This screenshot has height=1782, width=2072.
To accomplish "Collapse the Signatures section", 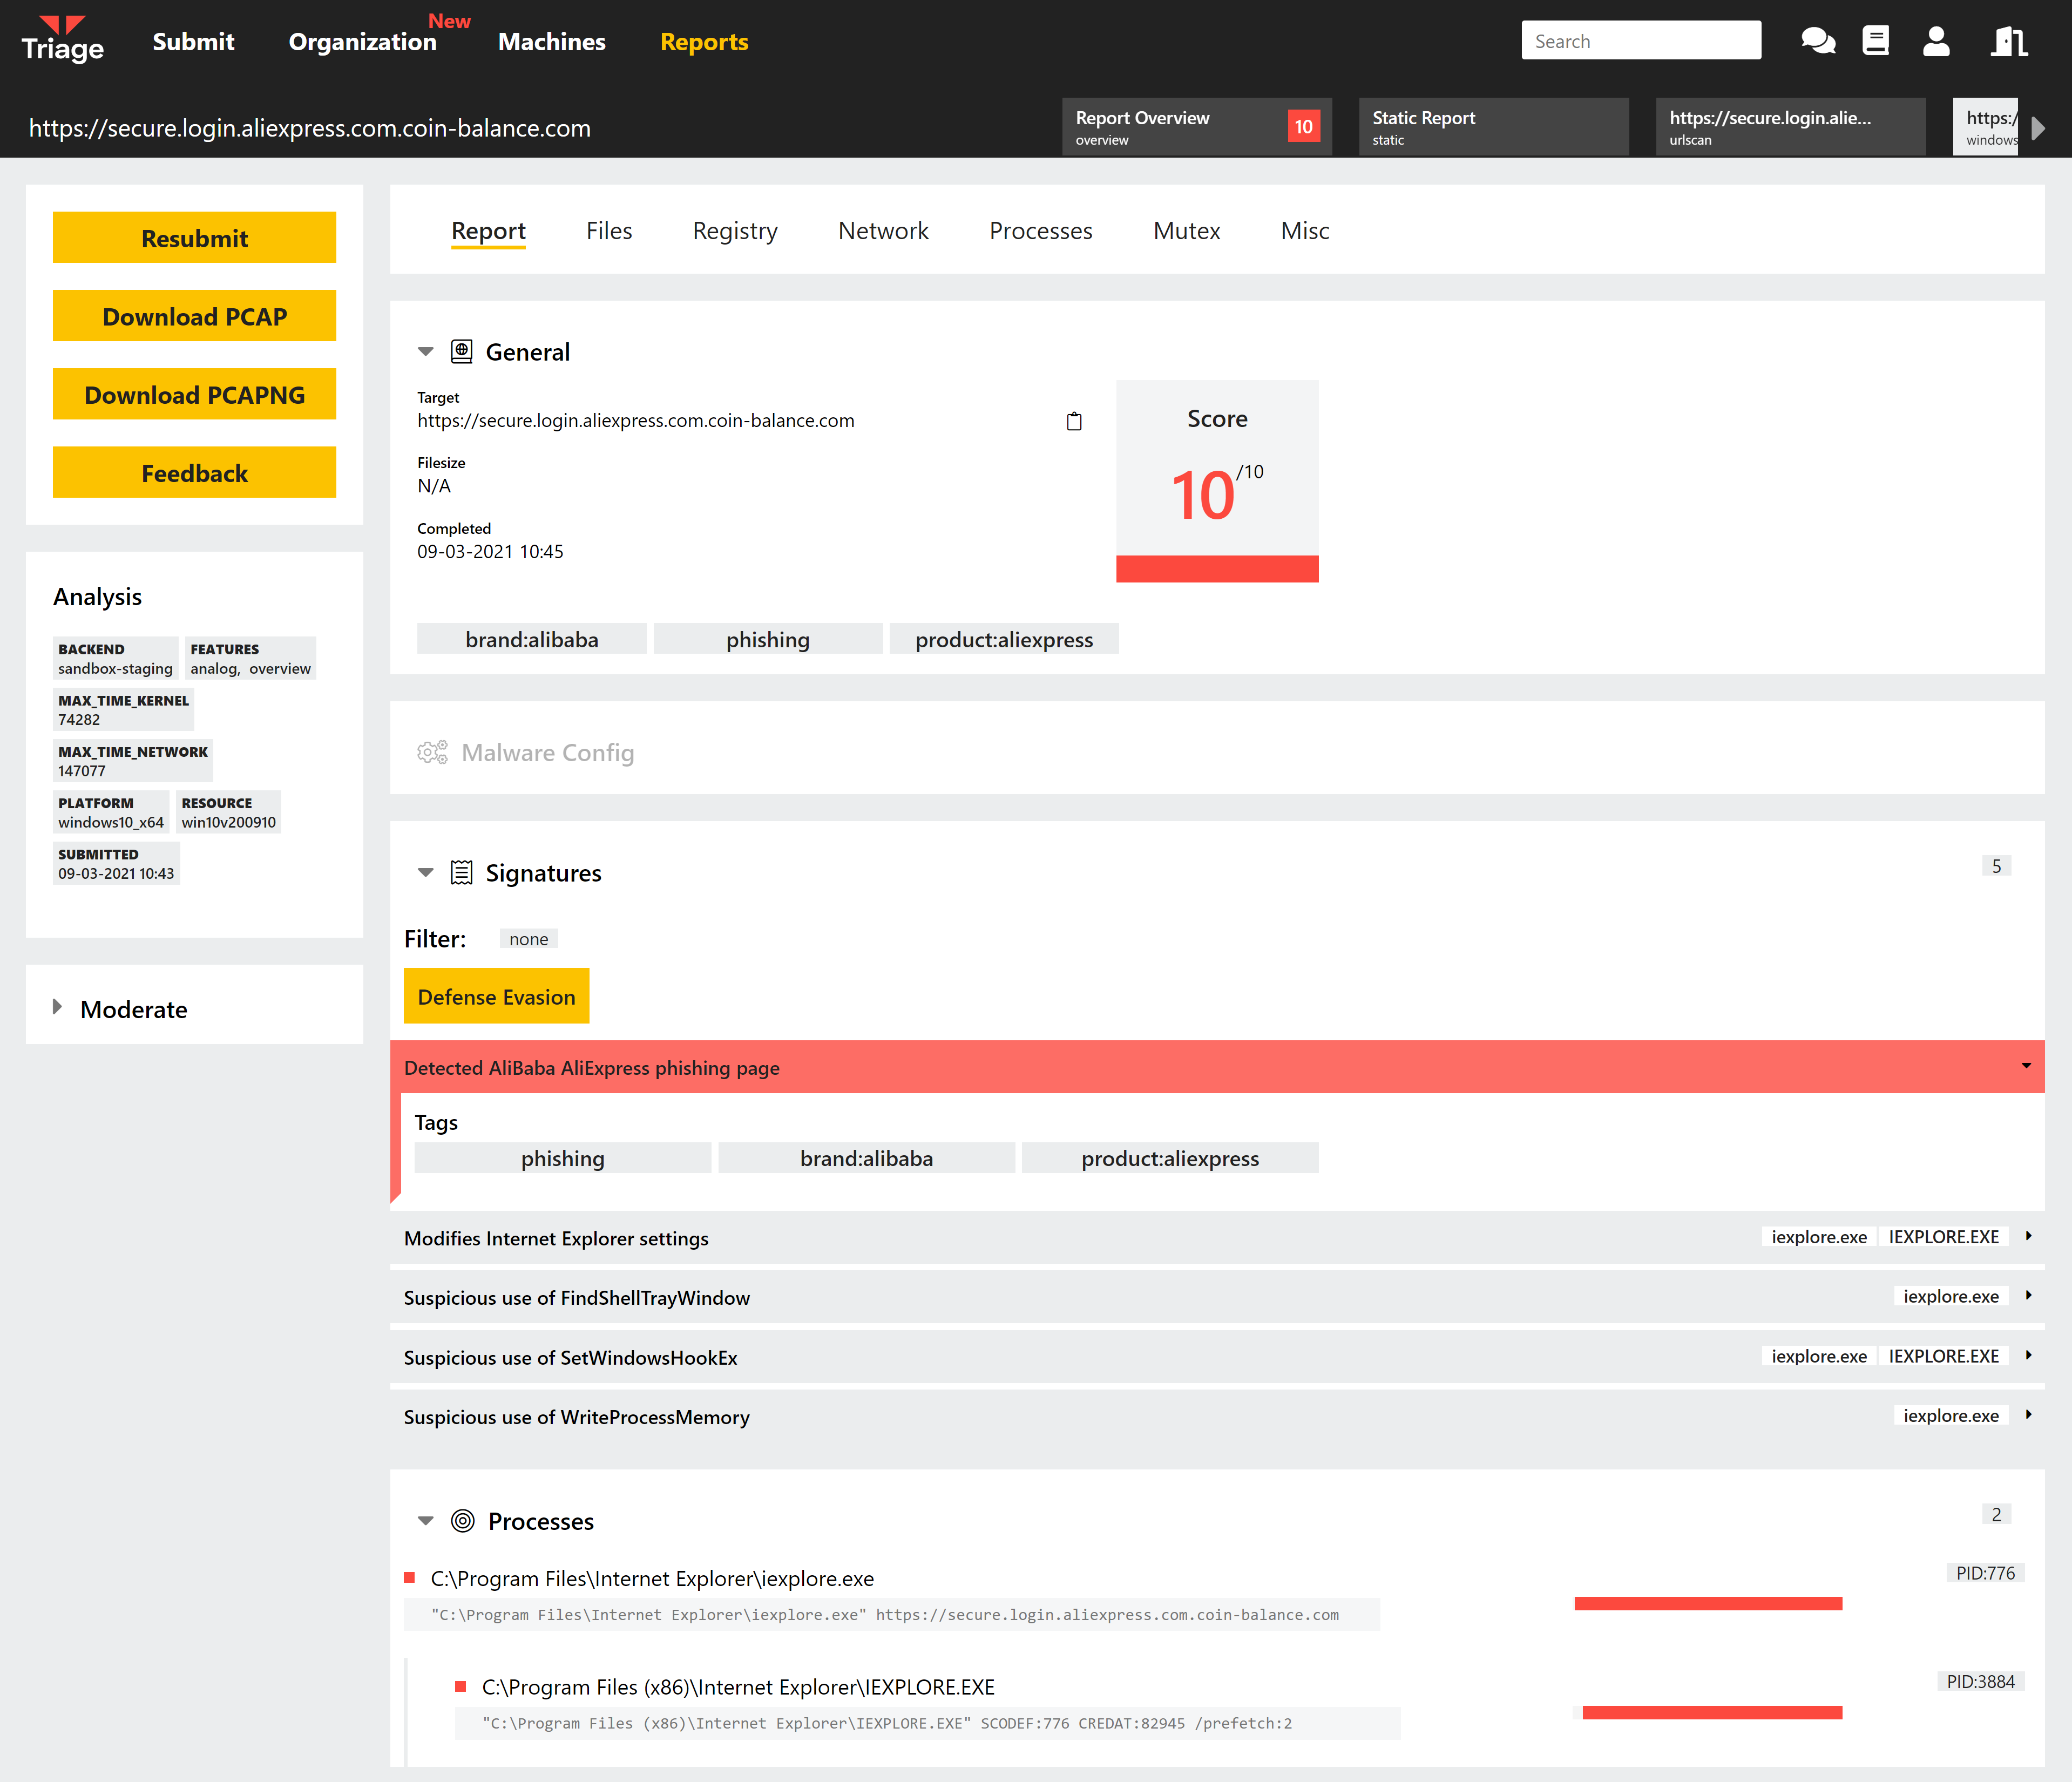I will [425, 873].
